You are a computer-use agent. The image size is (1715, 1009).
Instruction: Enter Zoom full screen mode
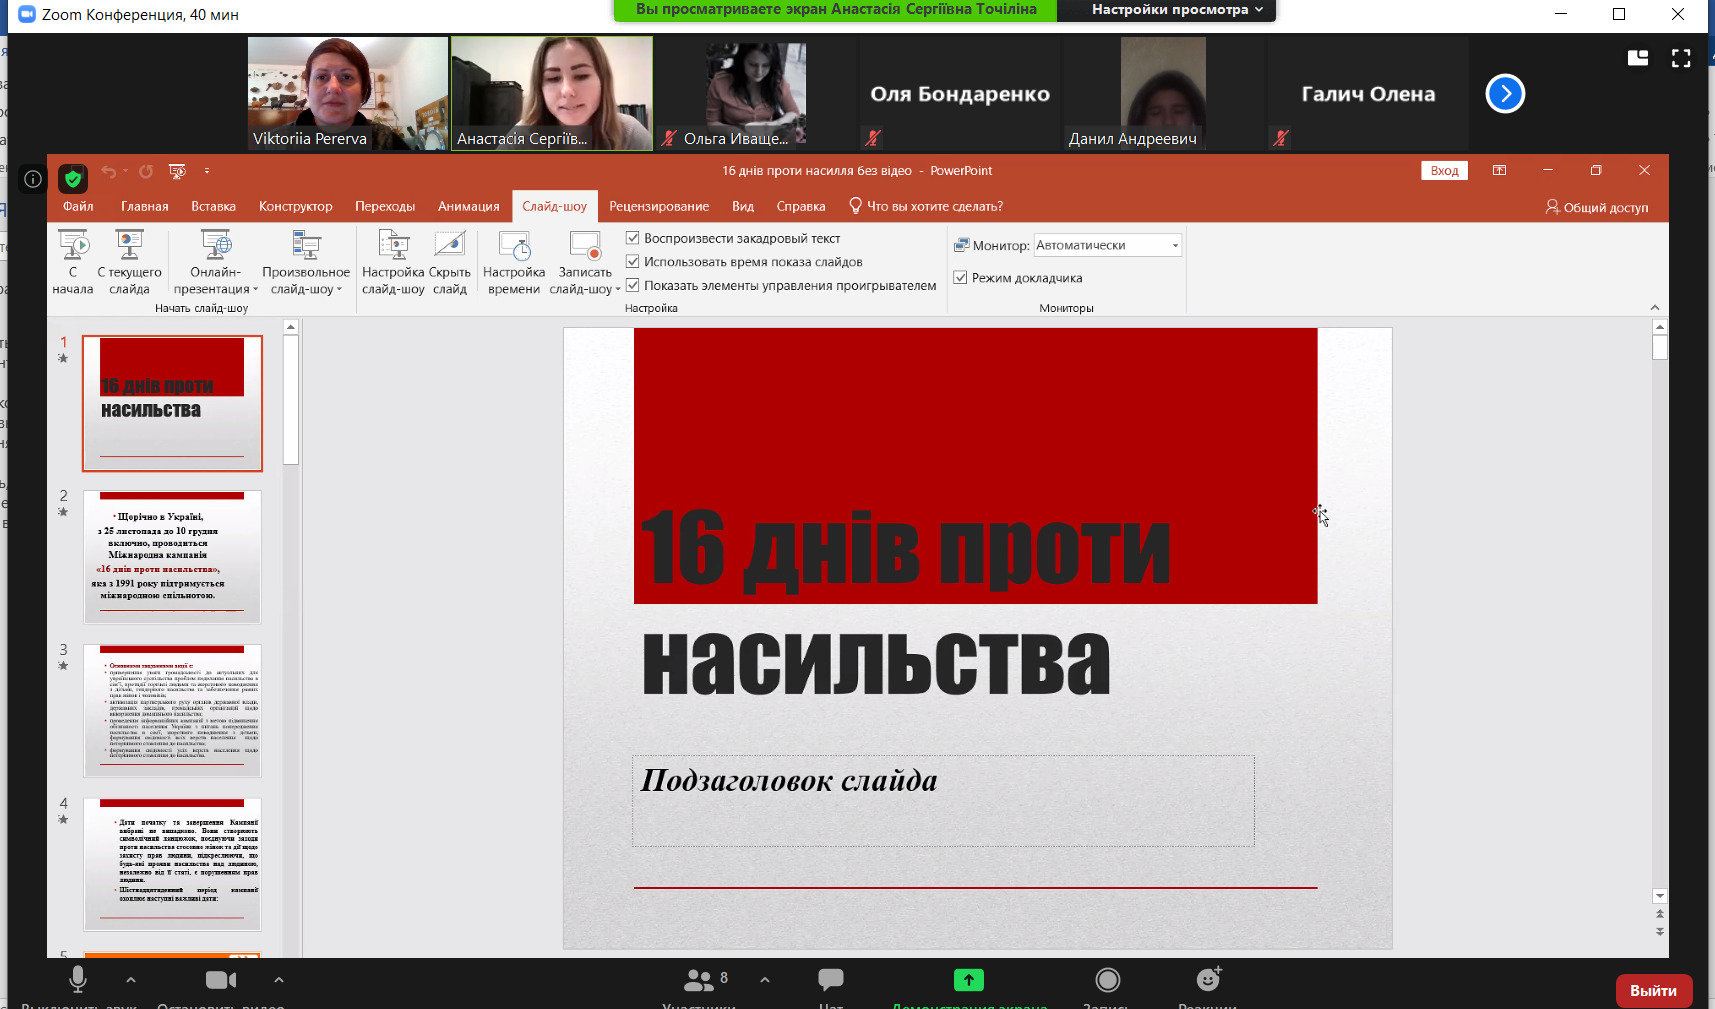click(1681, 58)
